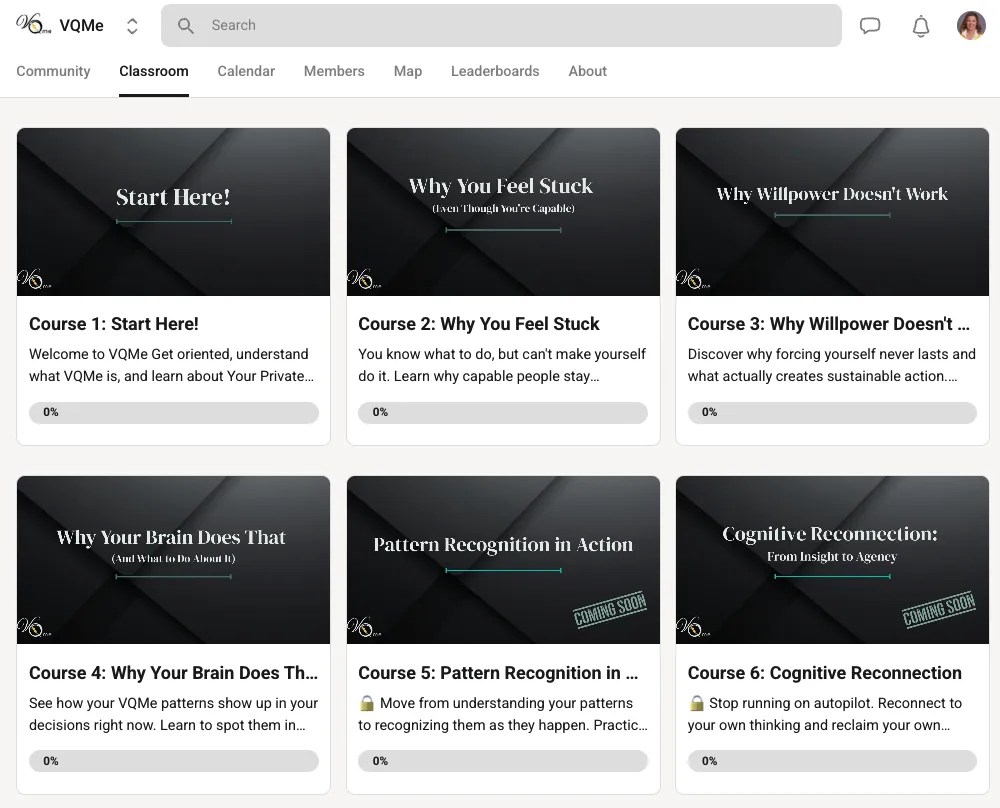
Task: Open the Leaderboards tab
Action: pyautogui.click(x=495, y=71)
